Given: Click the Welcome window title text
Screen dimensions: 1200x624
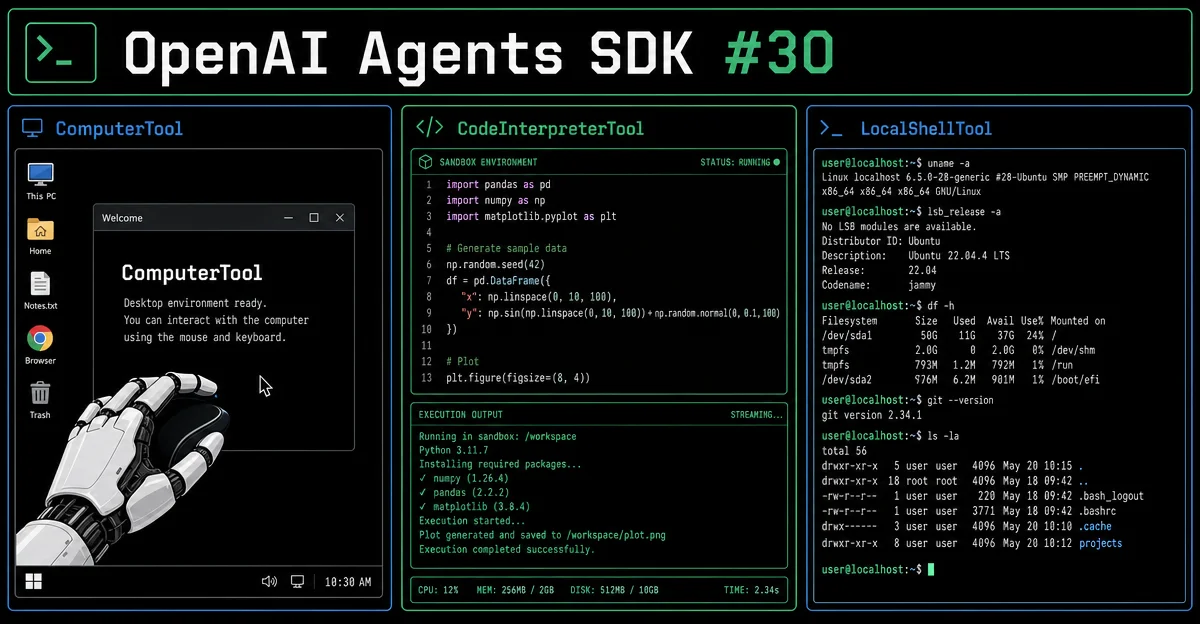Looking at the screenshot, I should coord(122,218).
